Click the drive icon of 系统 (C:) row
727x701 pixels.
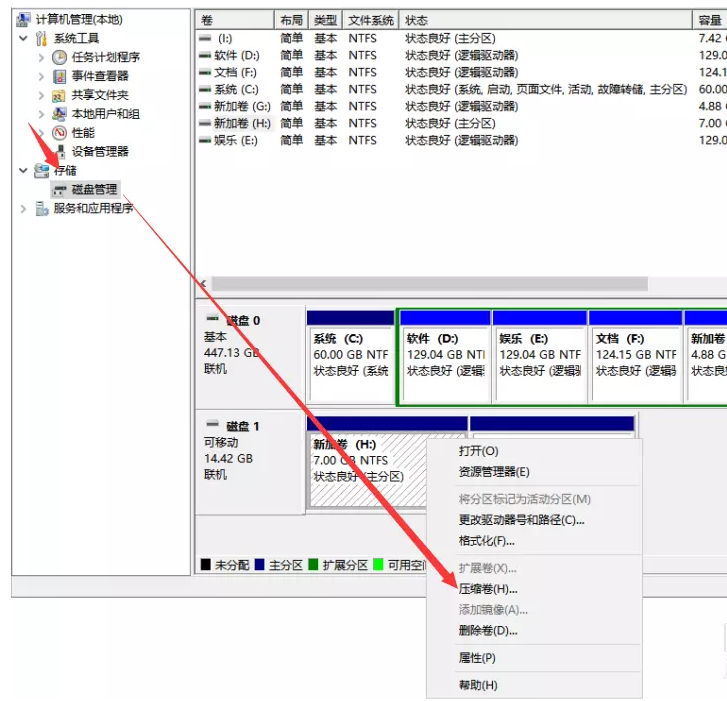pyautogui.click(x=205, y=89)
